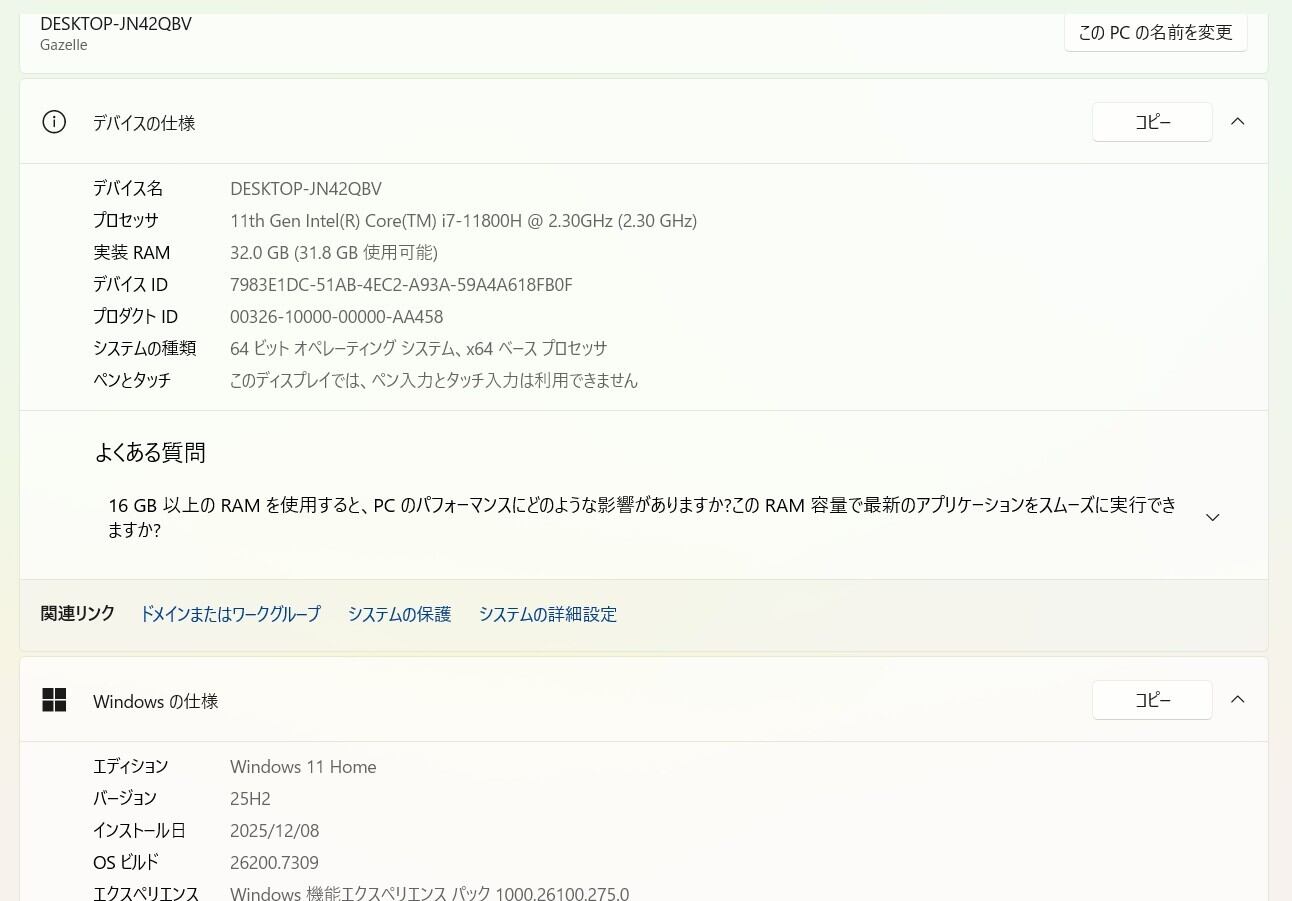Copy the デバイスの仕様 details

[1152, 122]
